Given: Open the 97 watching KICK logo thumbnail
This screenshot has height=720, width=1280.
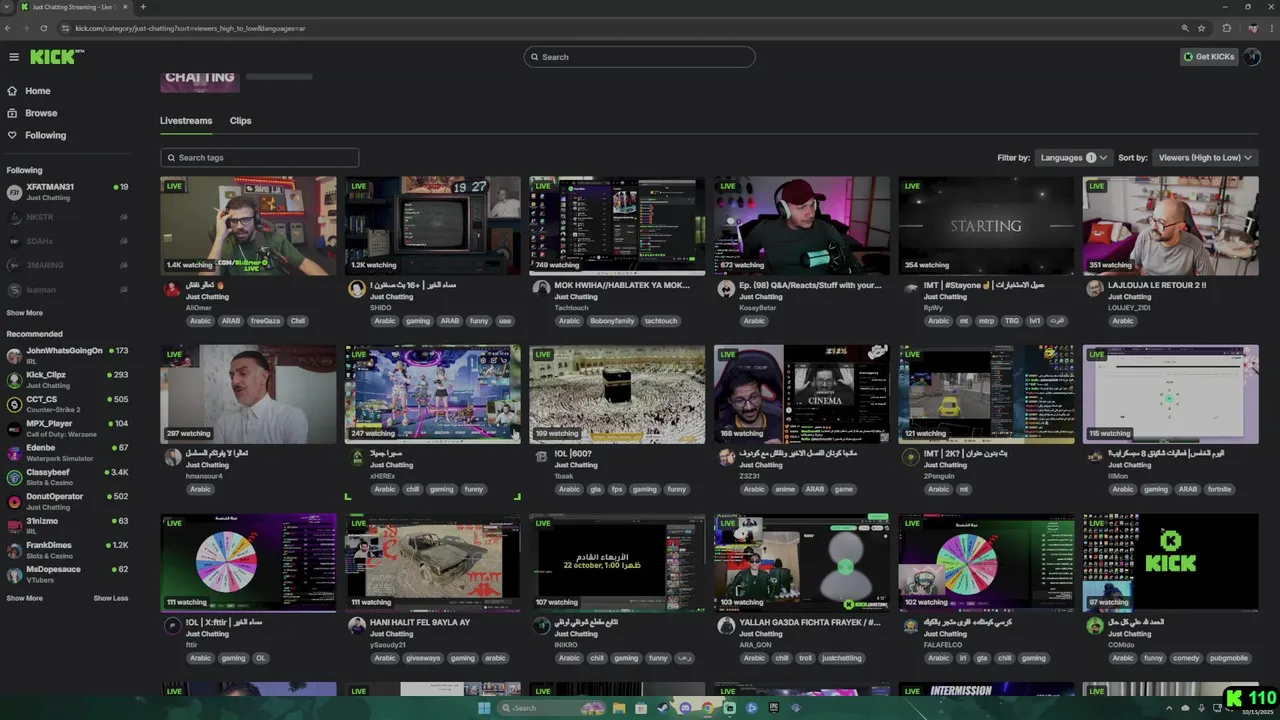Looking at the screenshot, I should (x=1170, y=563).
